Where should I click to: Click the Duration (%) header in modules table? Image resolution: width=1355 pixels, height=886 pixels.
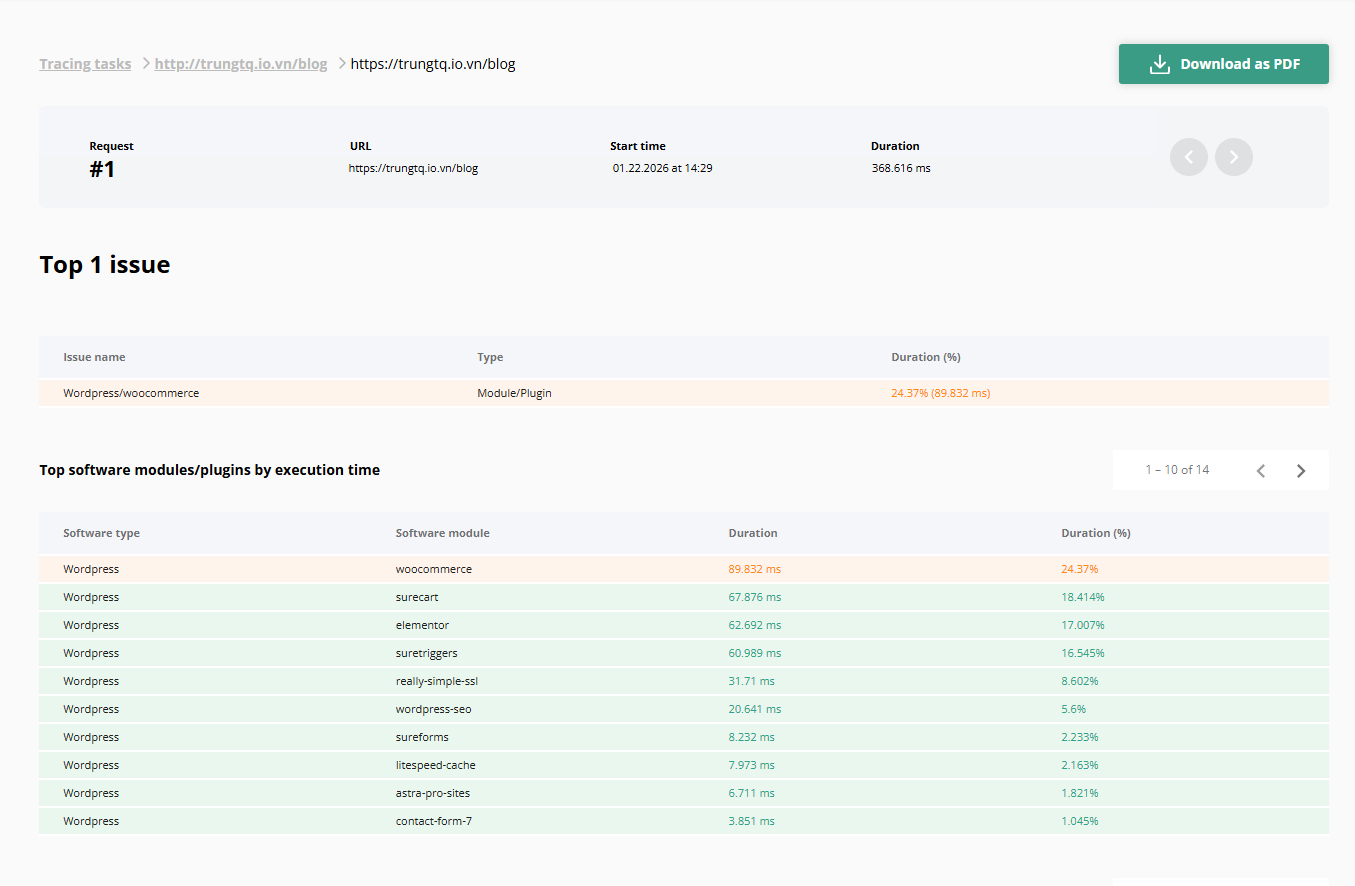(x=1096, y=533)
